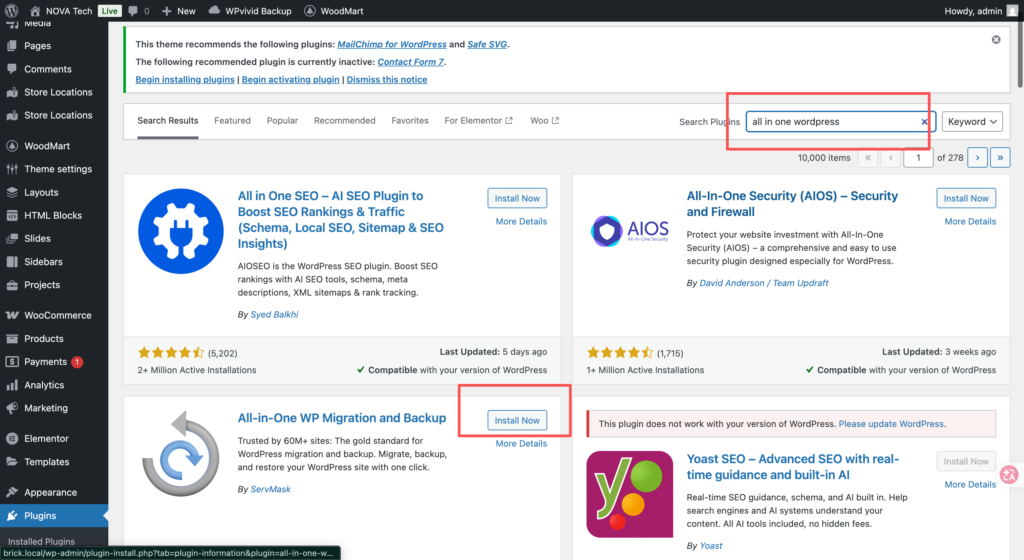Click the WooCommerce sidebar icon

[x=12, y=315]
